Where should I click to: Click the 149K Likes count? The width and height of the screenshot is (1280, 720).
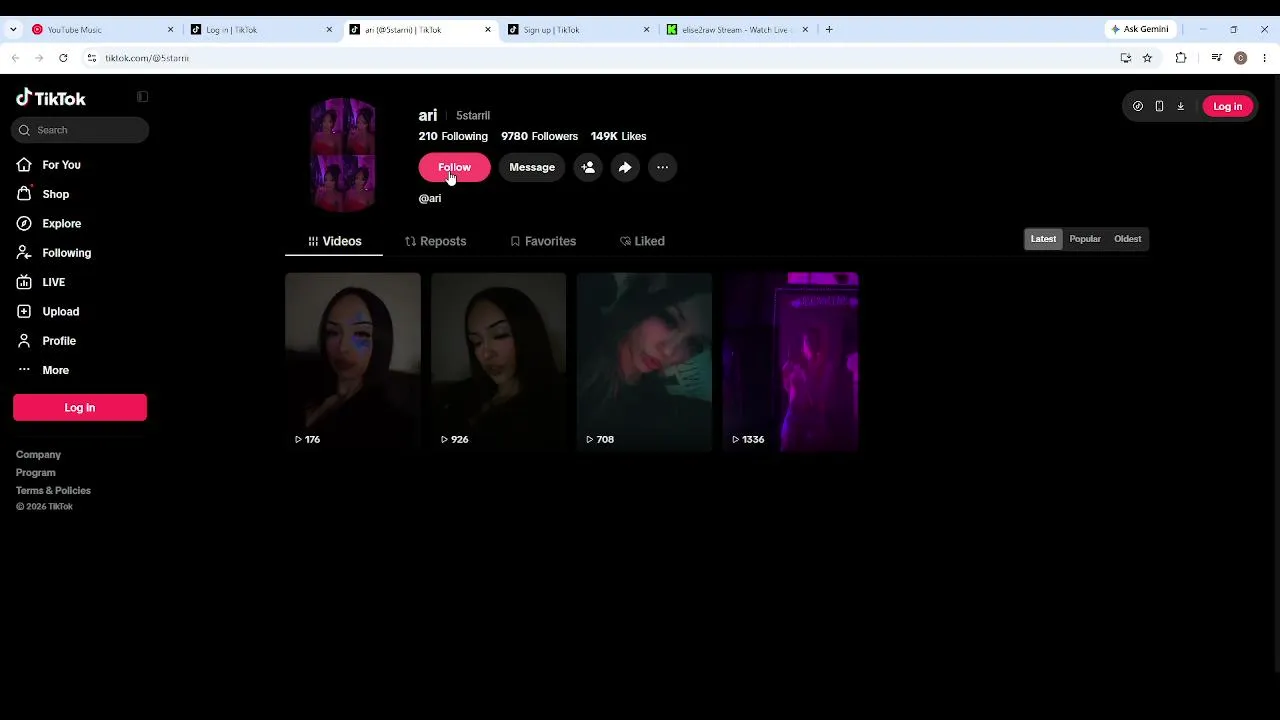[618, 136]
